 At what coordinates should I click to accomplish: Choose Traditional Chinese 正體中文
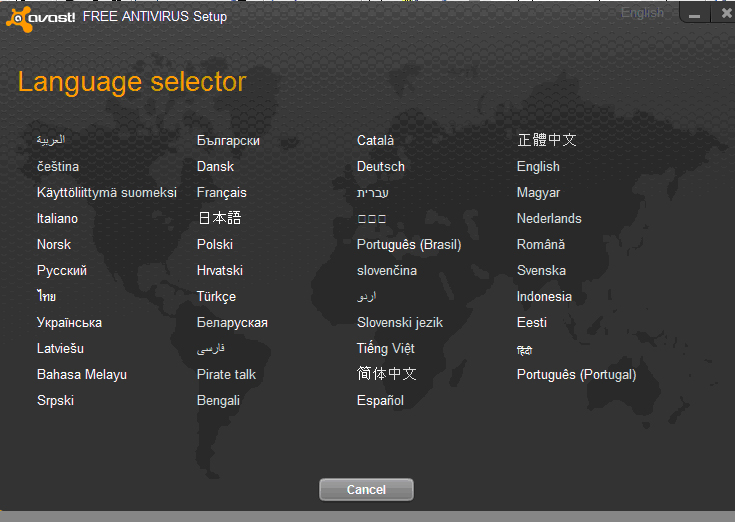[547, 140]
